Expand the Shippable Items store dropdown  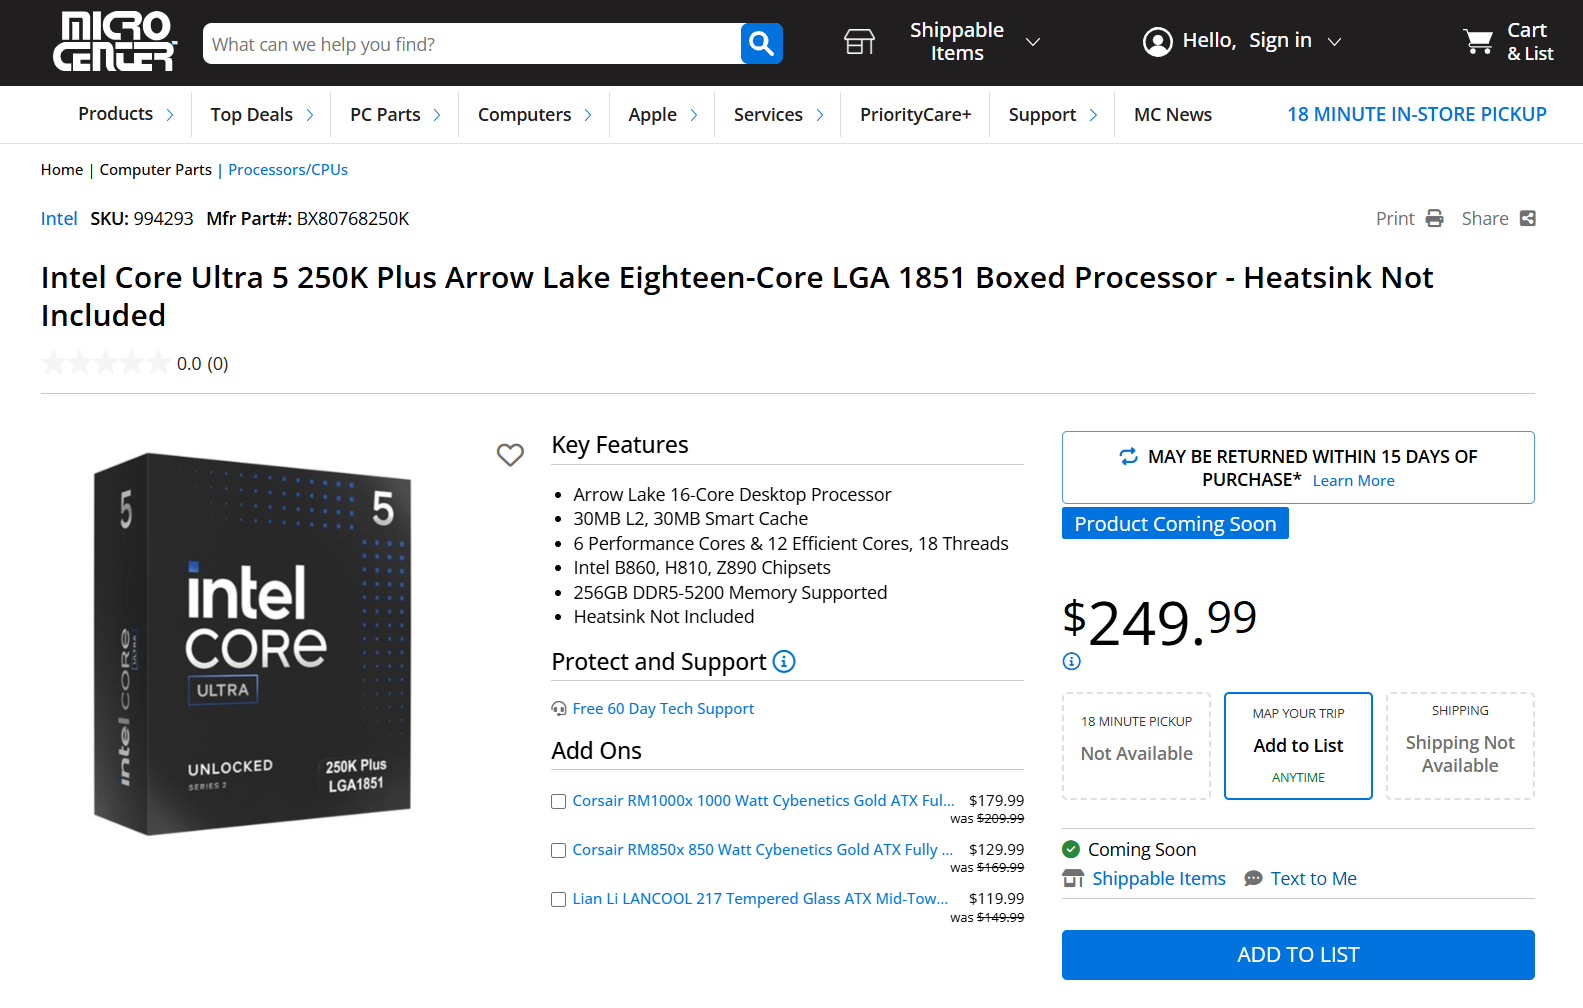pyautogui.click(x=1033, y=42)
